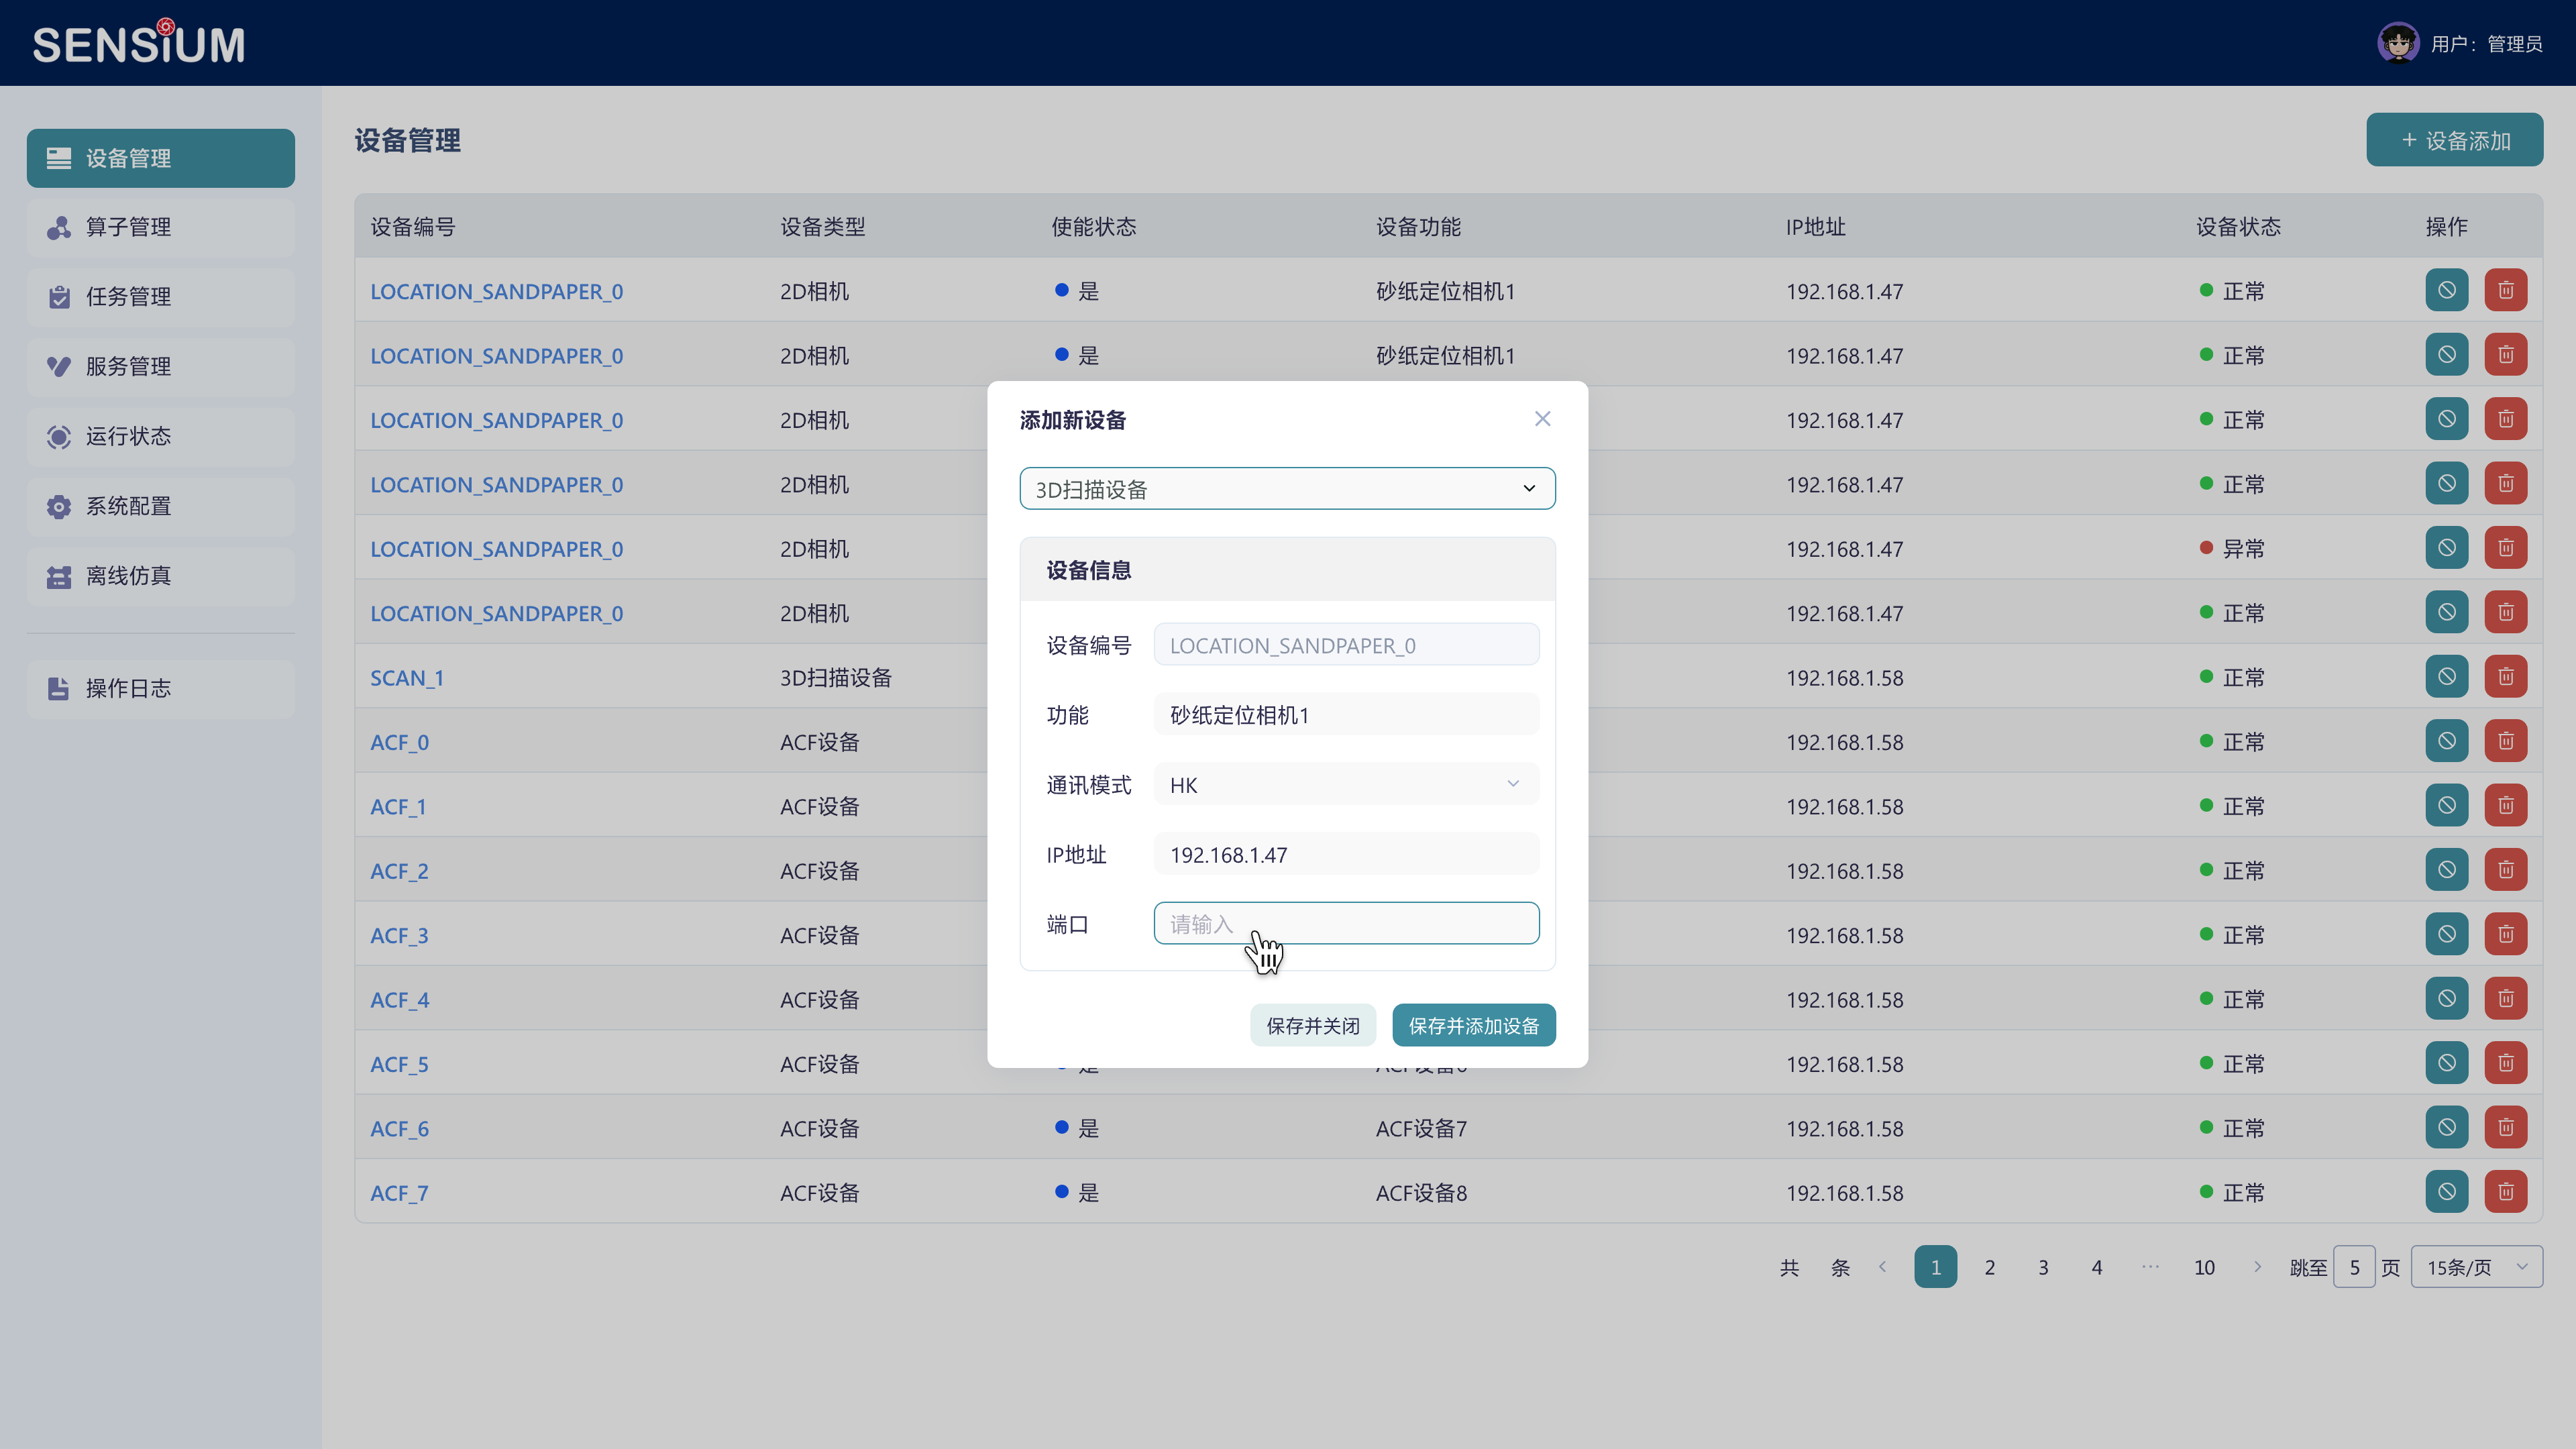This screenshot has height=1449, width=2576.
Task: Click the 端口 input field
Action: click(x=1346, y=923)
